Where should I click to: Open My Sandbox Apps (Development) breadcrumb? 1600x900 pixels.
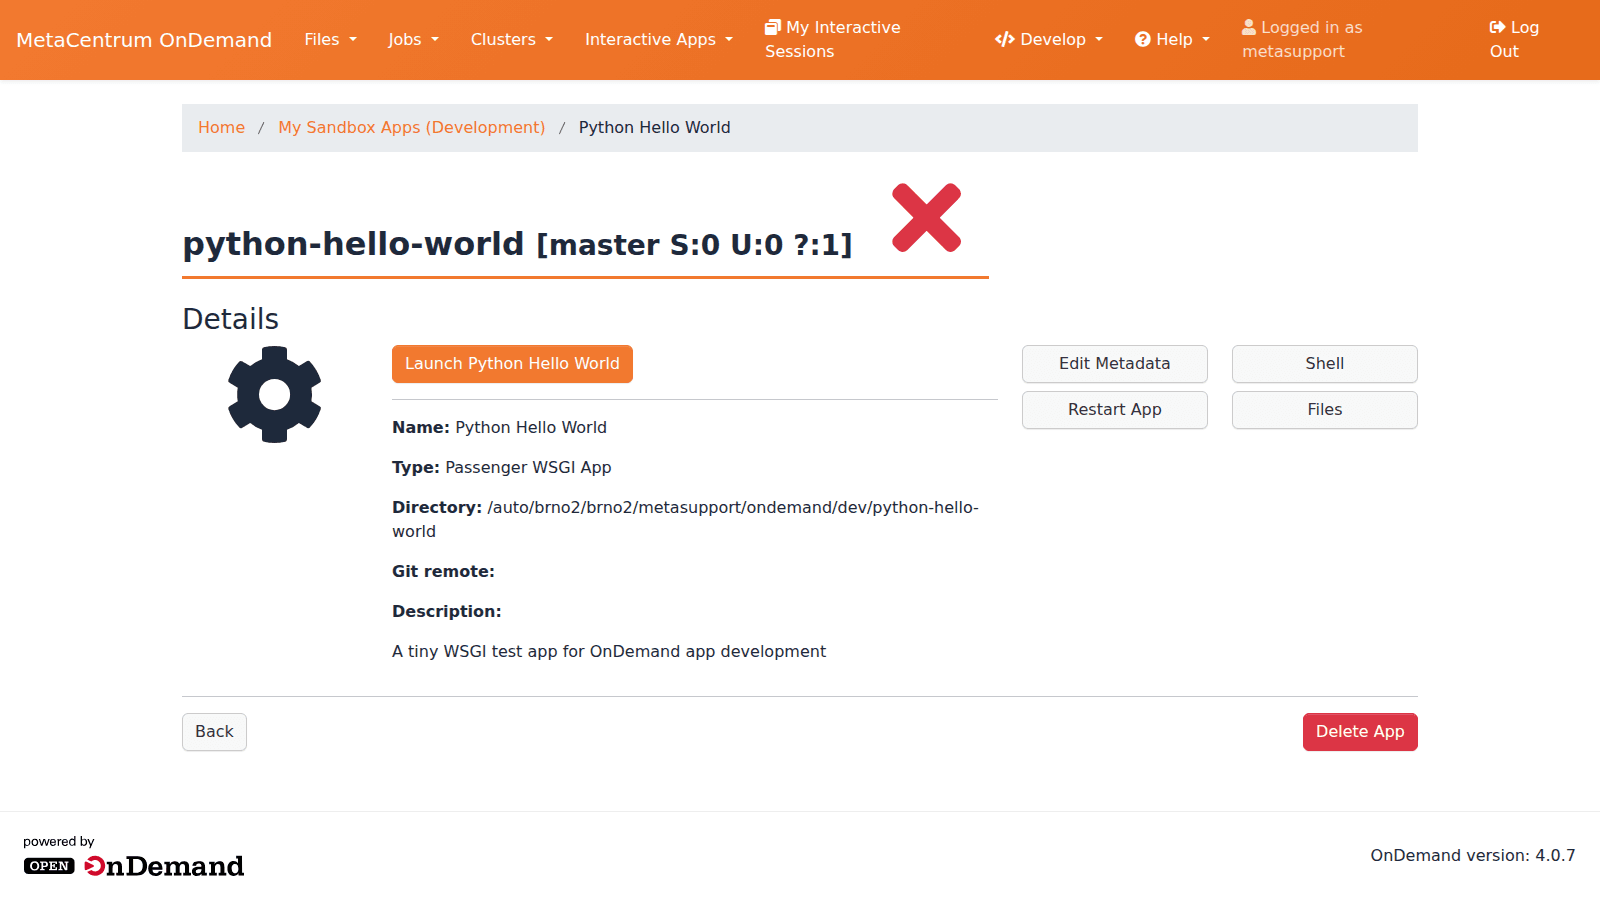click(x=411, y=127)
